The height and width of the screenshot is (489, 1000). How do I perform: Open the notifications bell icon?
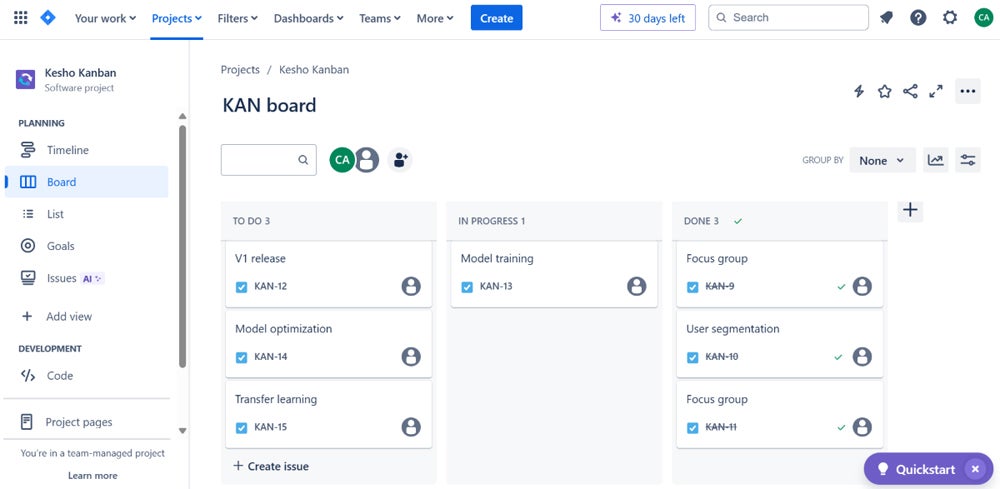[886, 18]
